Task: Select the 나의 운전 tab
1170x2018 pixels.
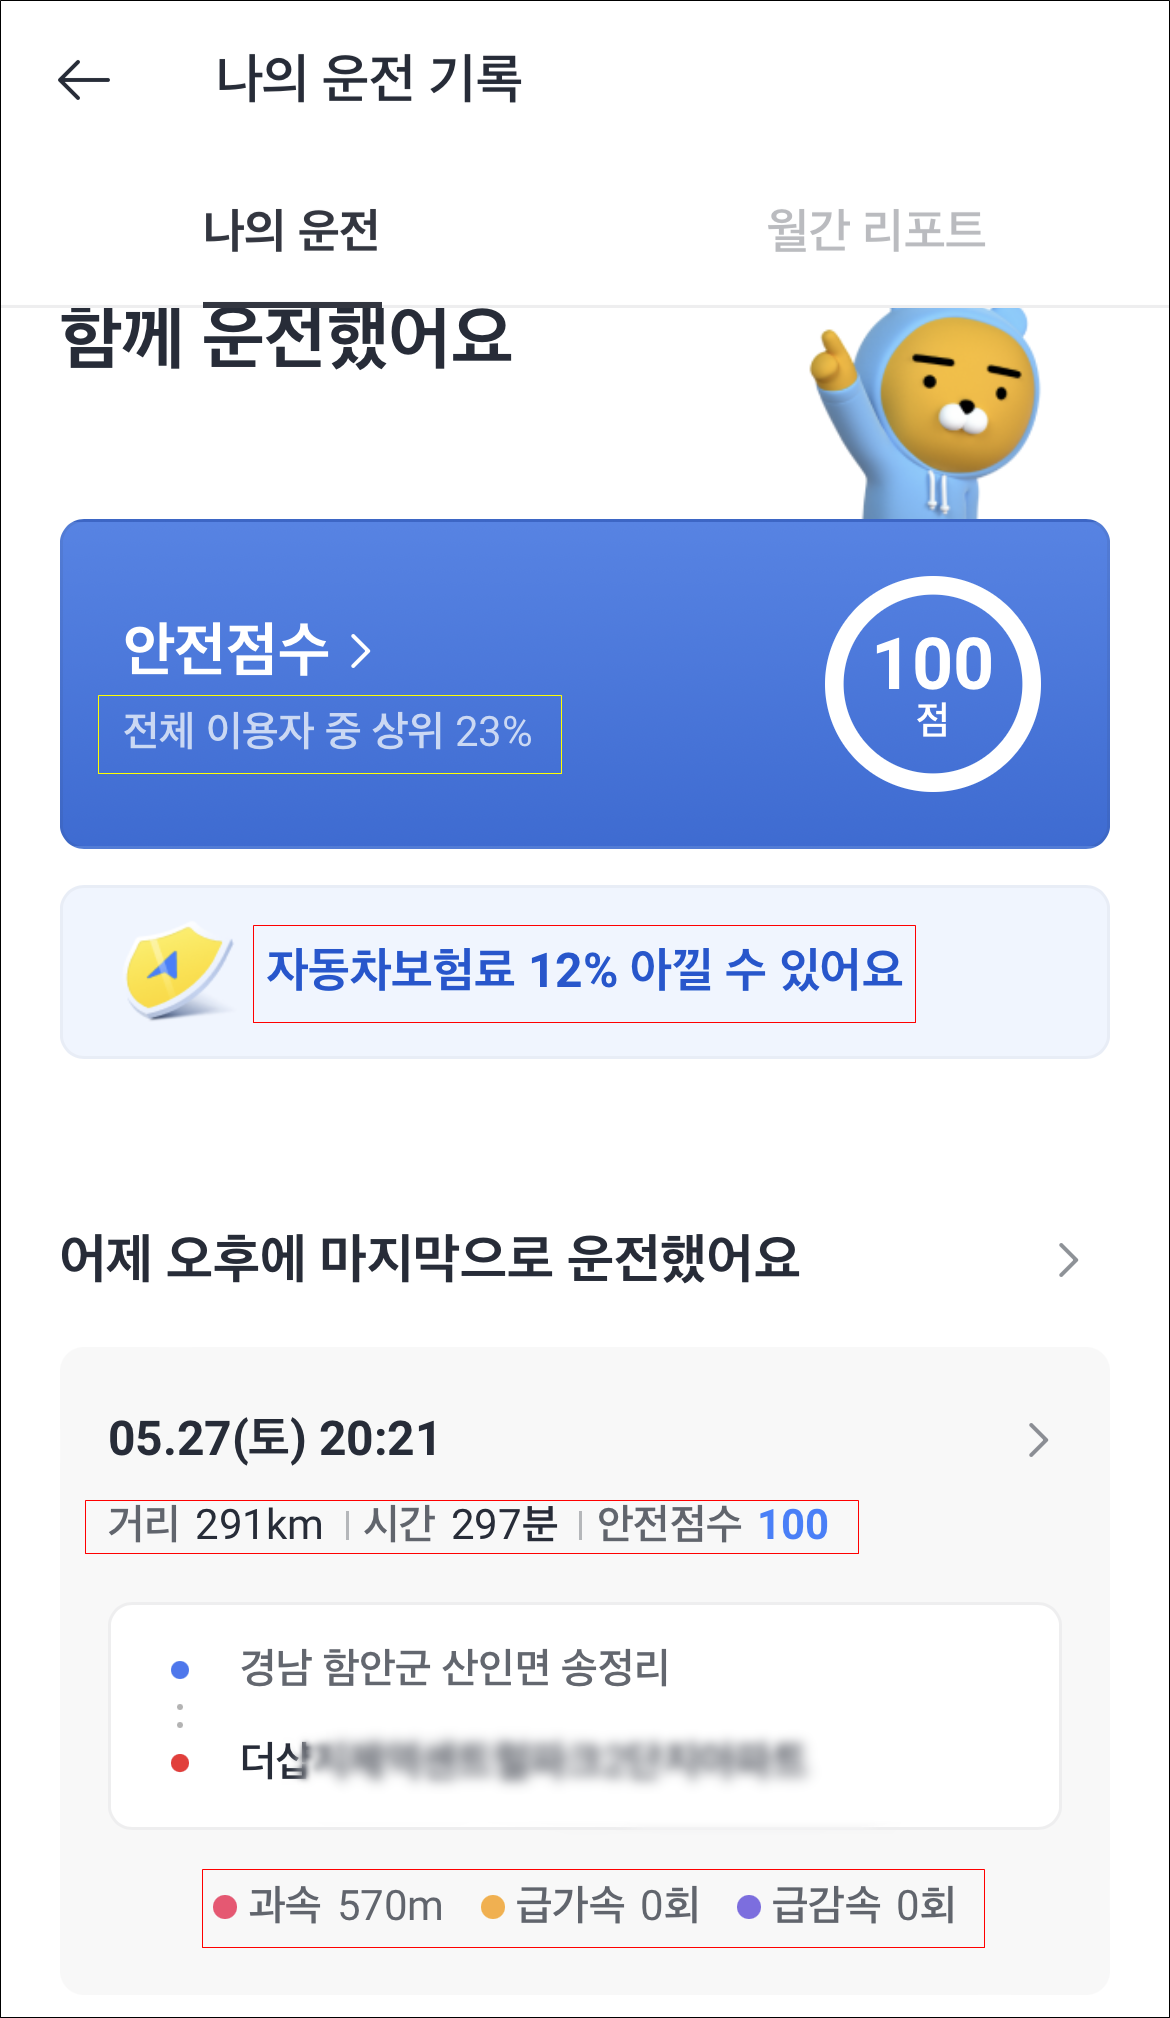Action: tap(291, 230)
